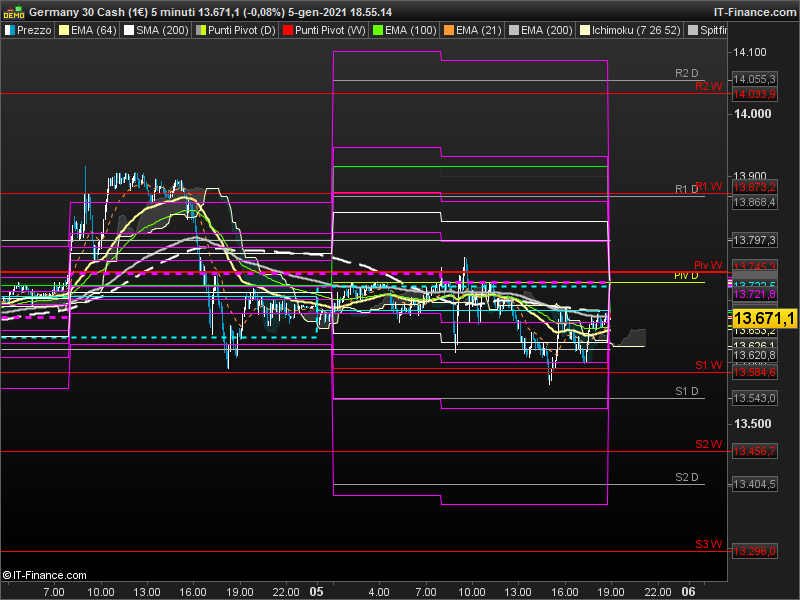Click the 13.500 price axis label
This screenshot has width=800, height=600.
(x=753, y=424)
